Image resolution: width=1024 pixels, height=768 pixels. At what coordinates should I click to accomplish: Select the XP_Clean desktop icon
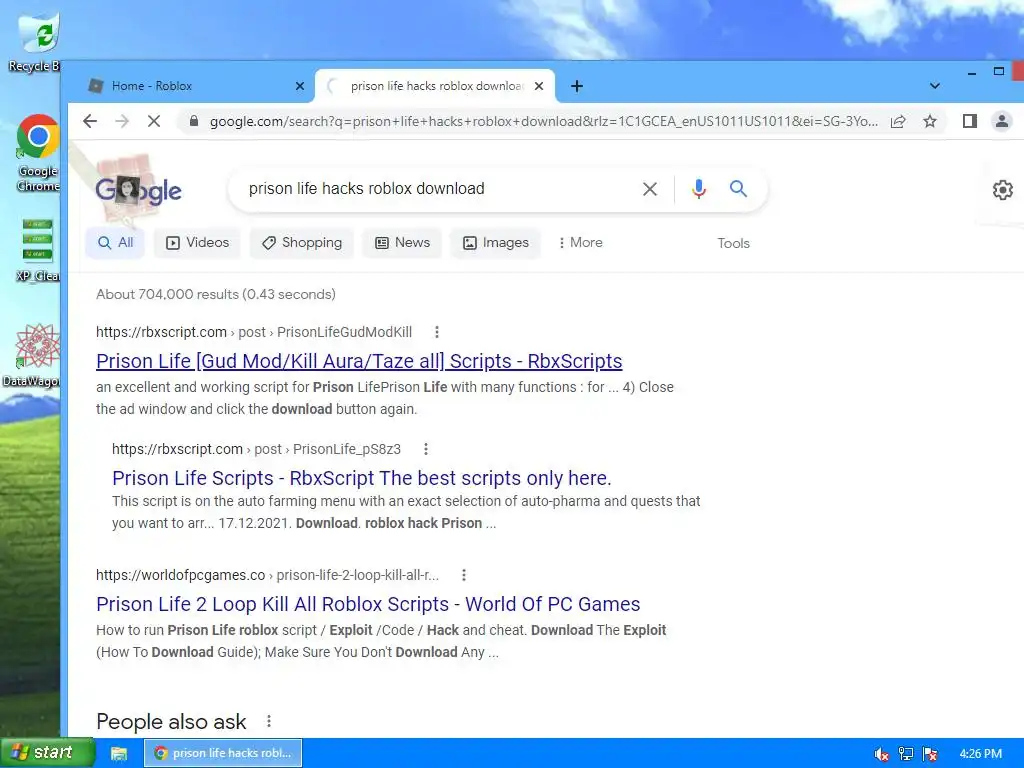(37, 251)
